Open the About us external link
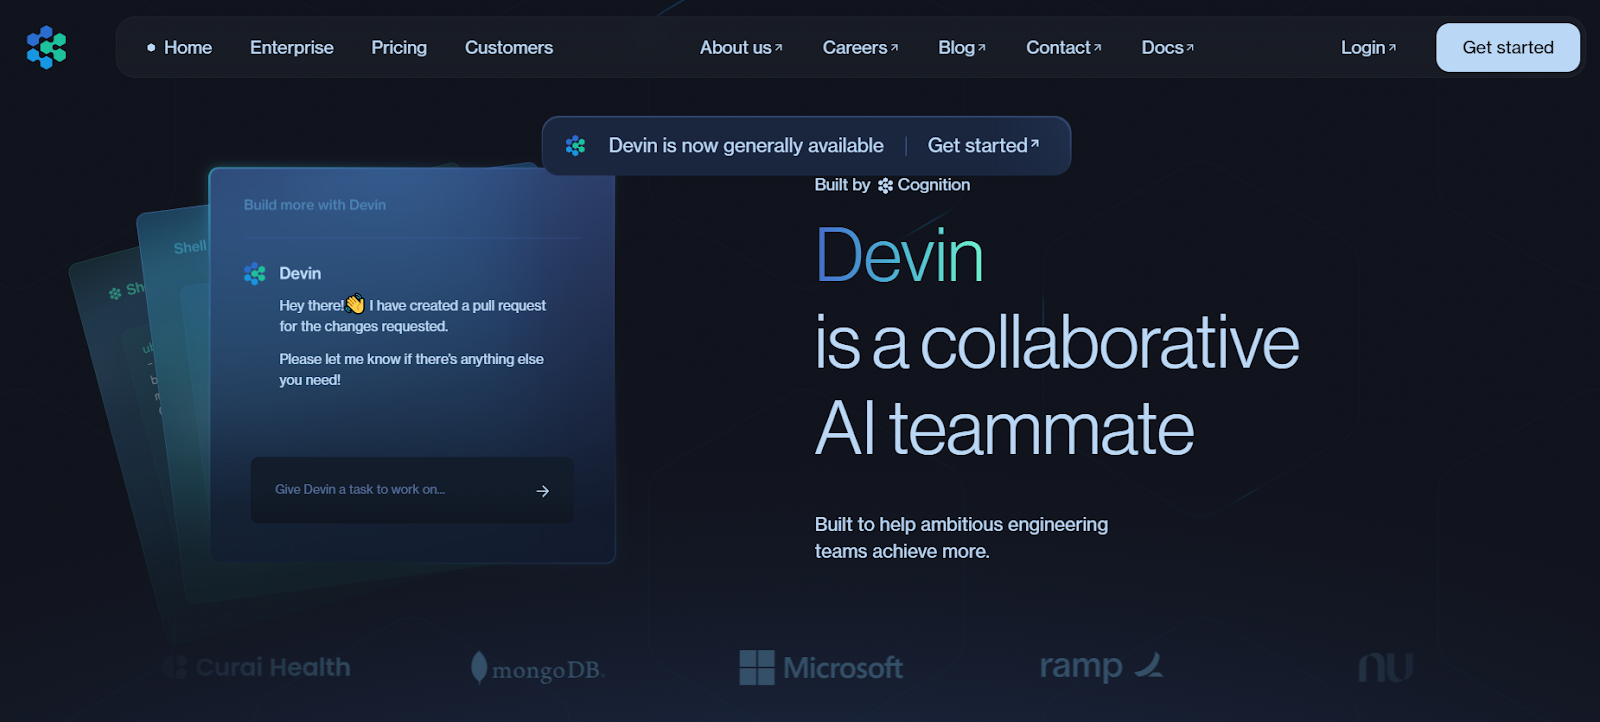Screen dimensions: 1600x722 (740, 47)
